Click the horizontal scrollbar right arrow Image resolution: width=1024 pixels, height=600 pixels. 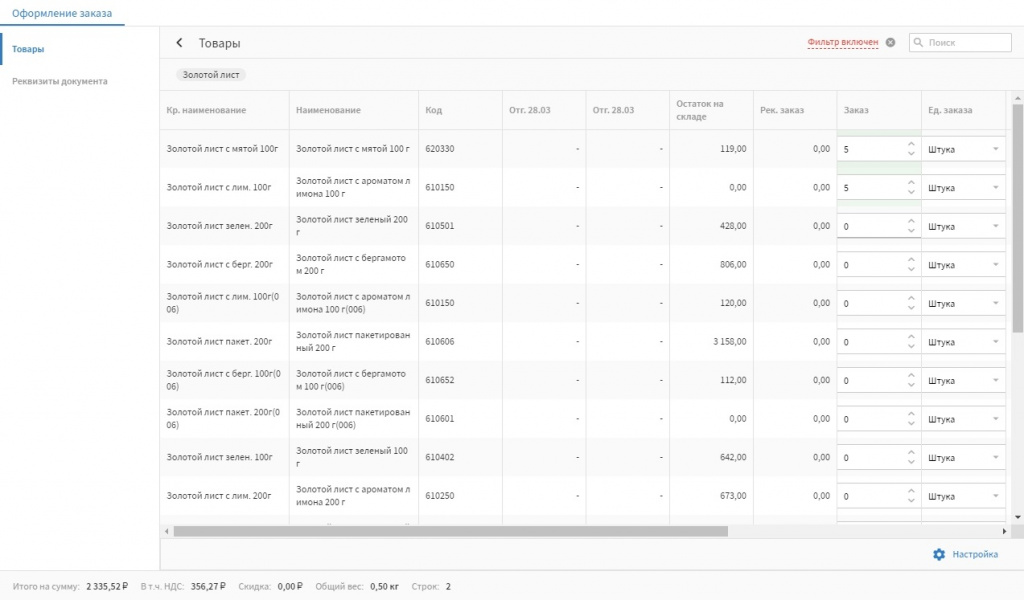tap(1004, 531)
